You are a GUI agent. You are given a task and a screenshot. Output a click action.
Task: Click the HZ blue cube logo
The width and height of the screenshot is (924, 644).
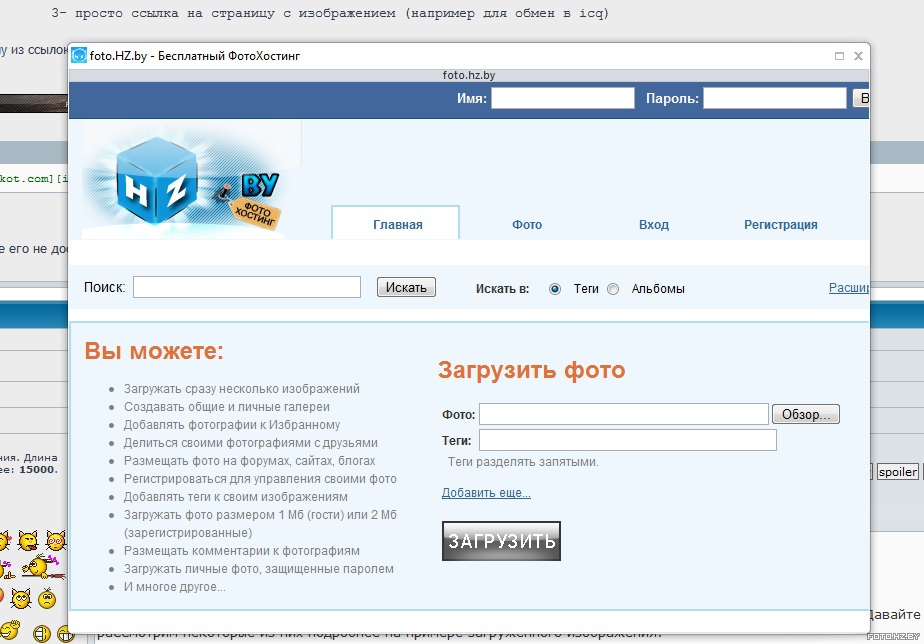157,180
